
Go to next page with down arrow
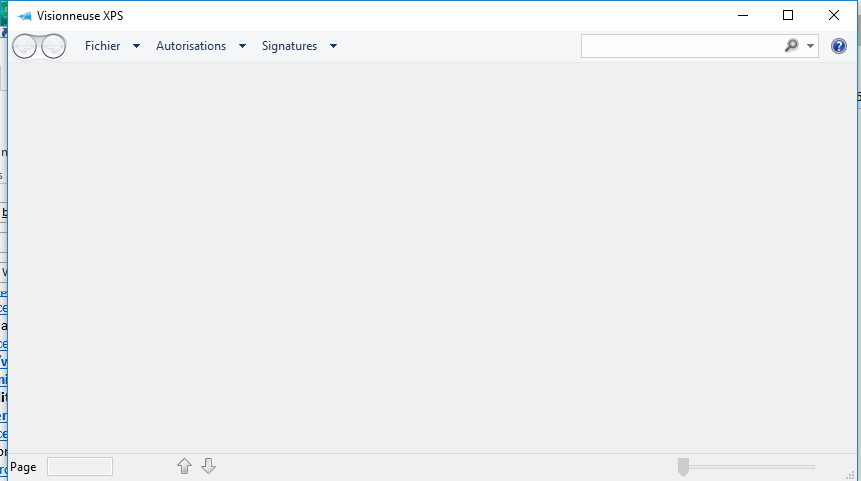point(209,466)
